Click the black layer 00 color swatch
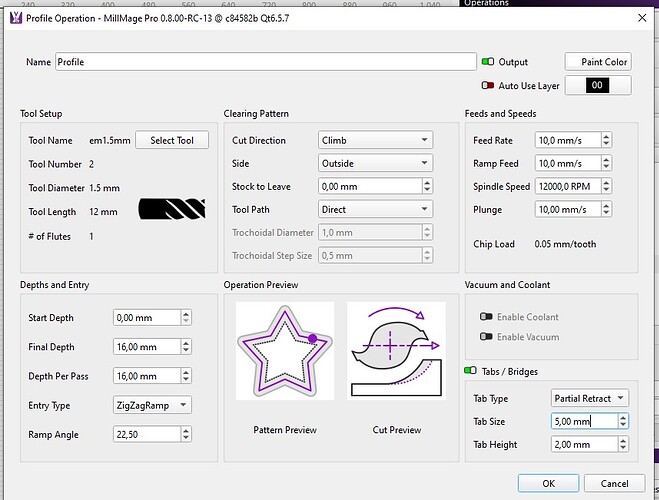Viewport: 659px width, 500px height. pos(596,86)
